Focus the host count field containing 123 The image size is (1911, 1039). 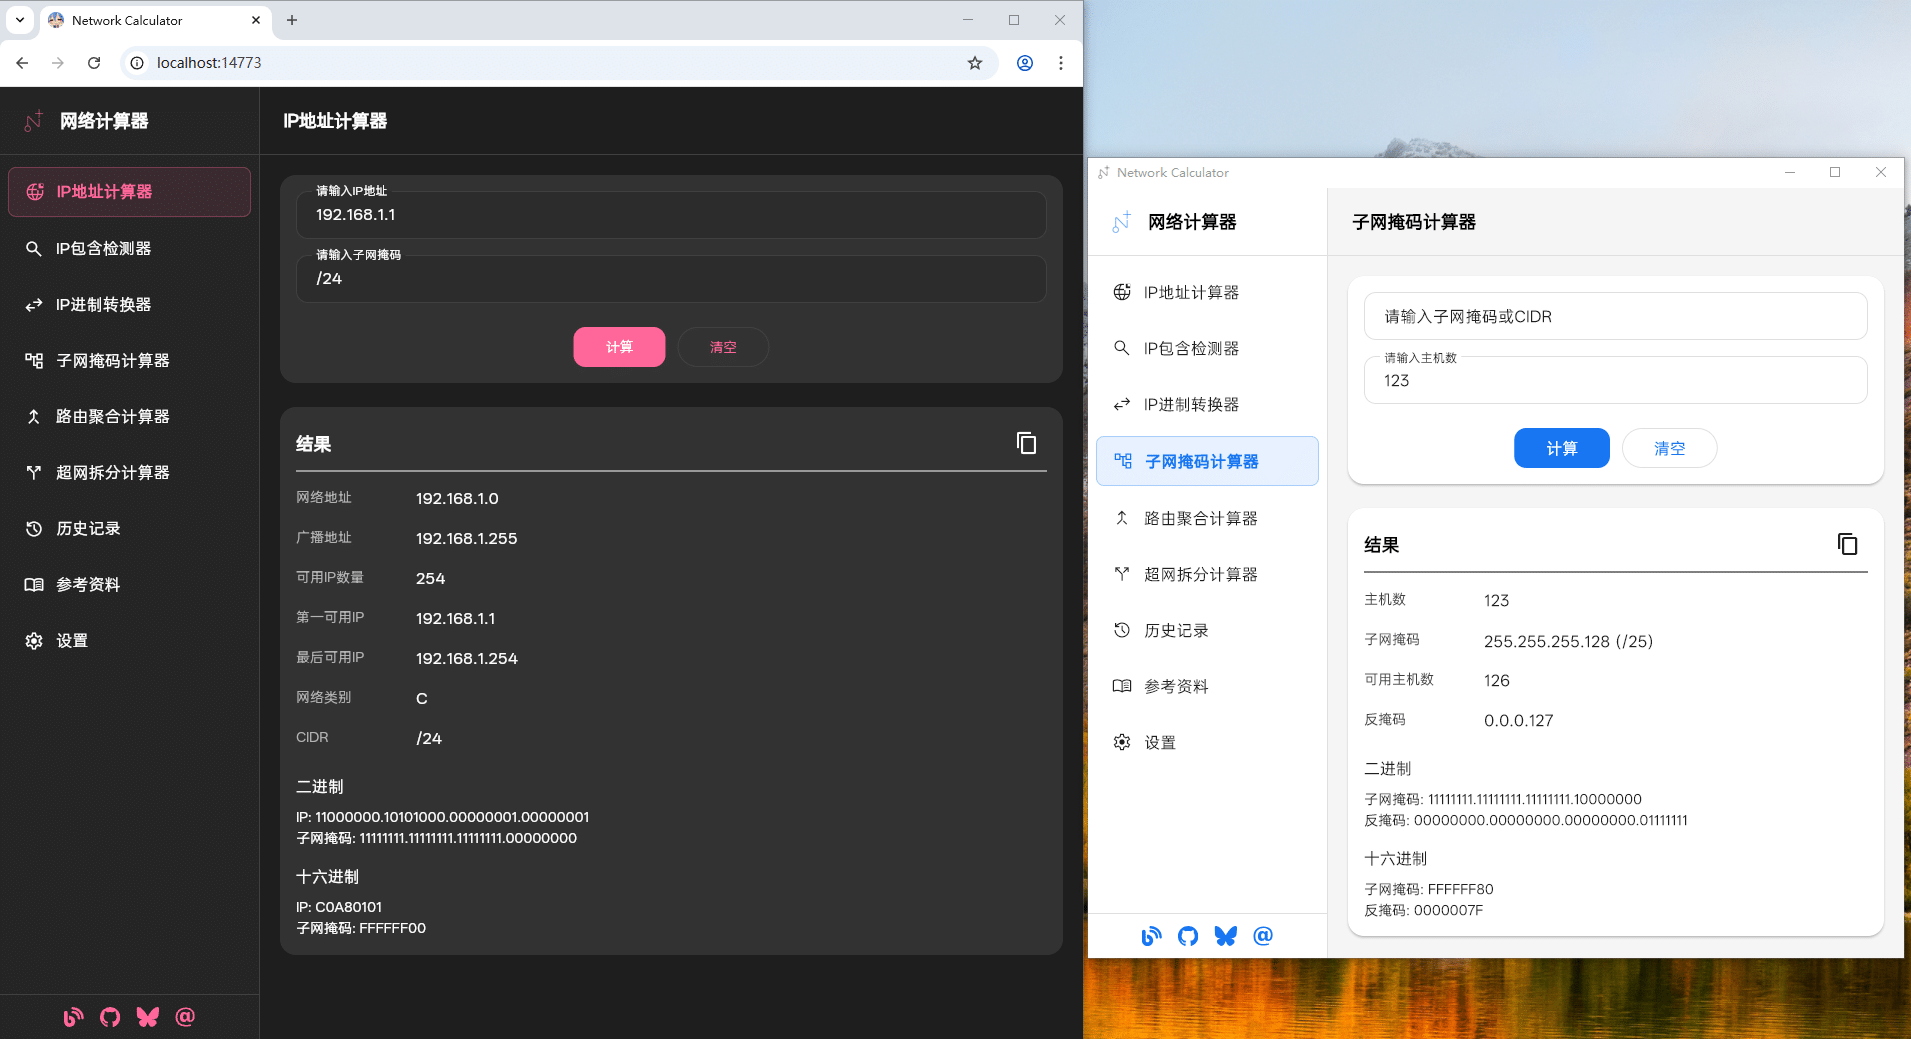pyautogui.click(x=1615, y=380)
